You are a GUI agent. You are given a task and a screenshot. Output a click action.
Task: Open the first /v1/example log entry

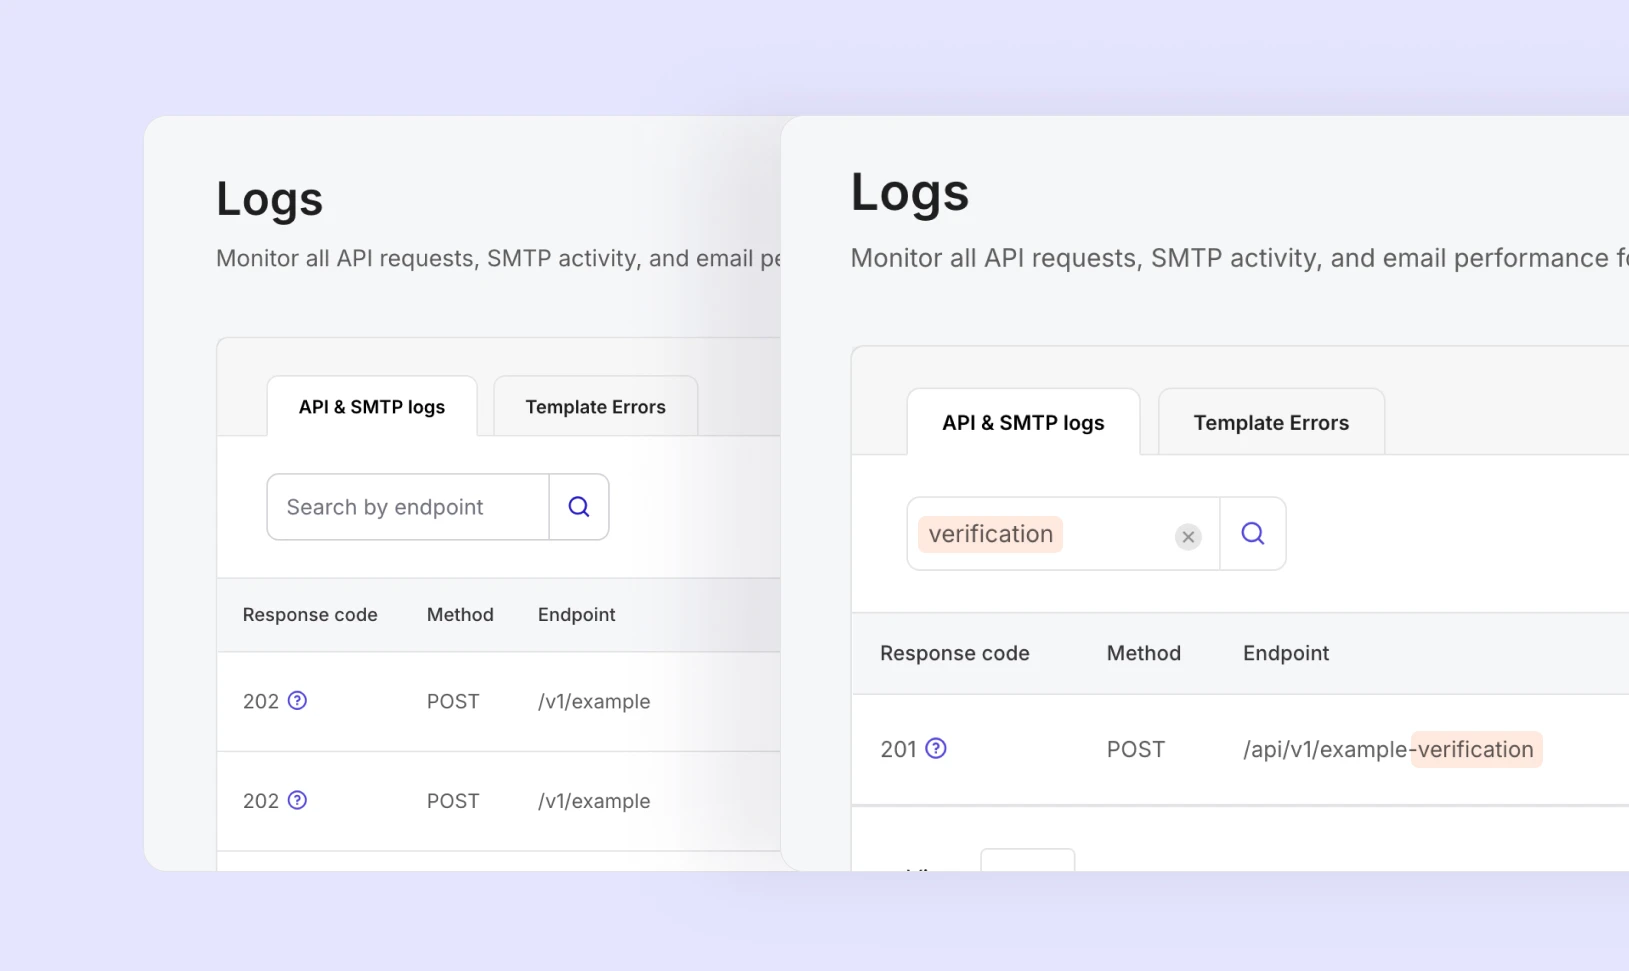tap(594, 702)
